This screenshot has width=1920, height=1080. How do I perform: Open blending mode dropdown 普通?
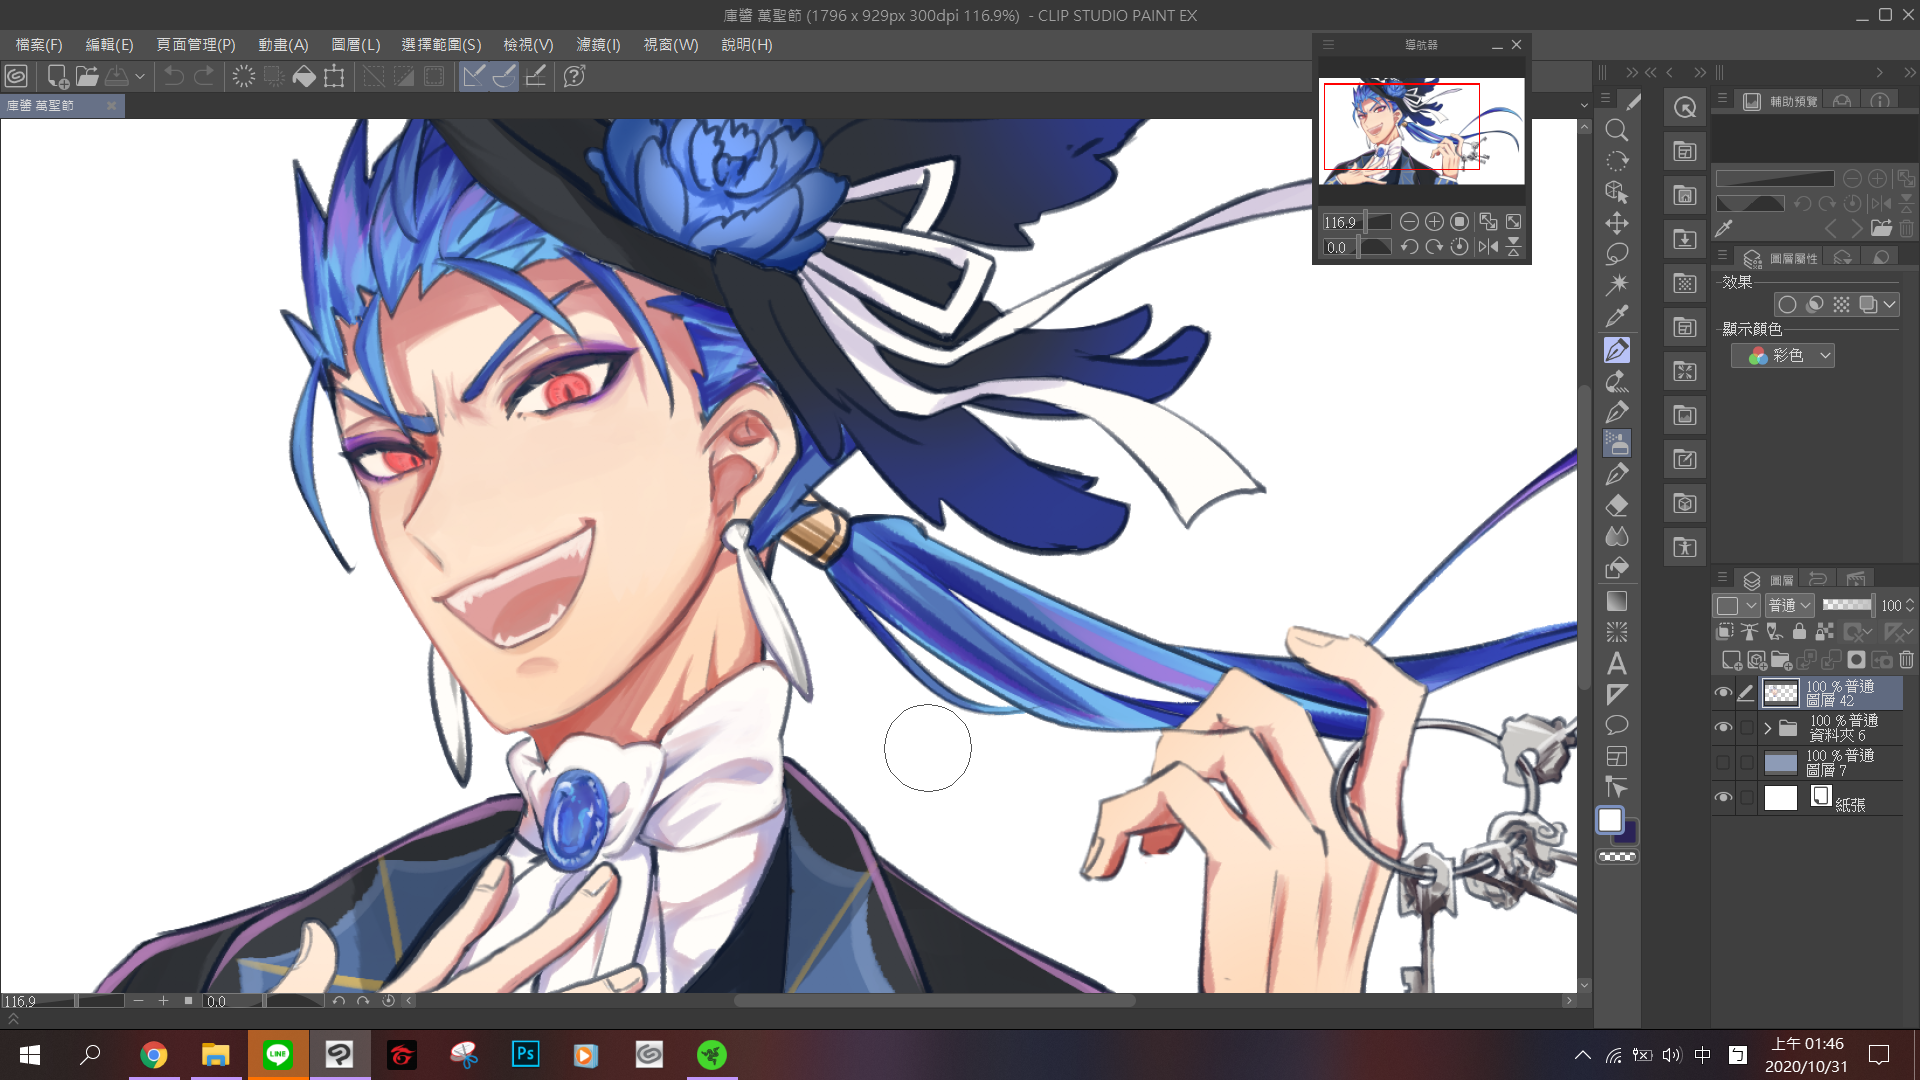(x=1789, y=605)
